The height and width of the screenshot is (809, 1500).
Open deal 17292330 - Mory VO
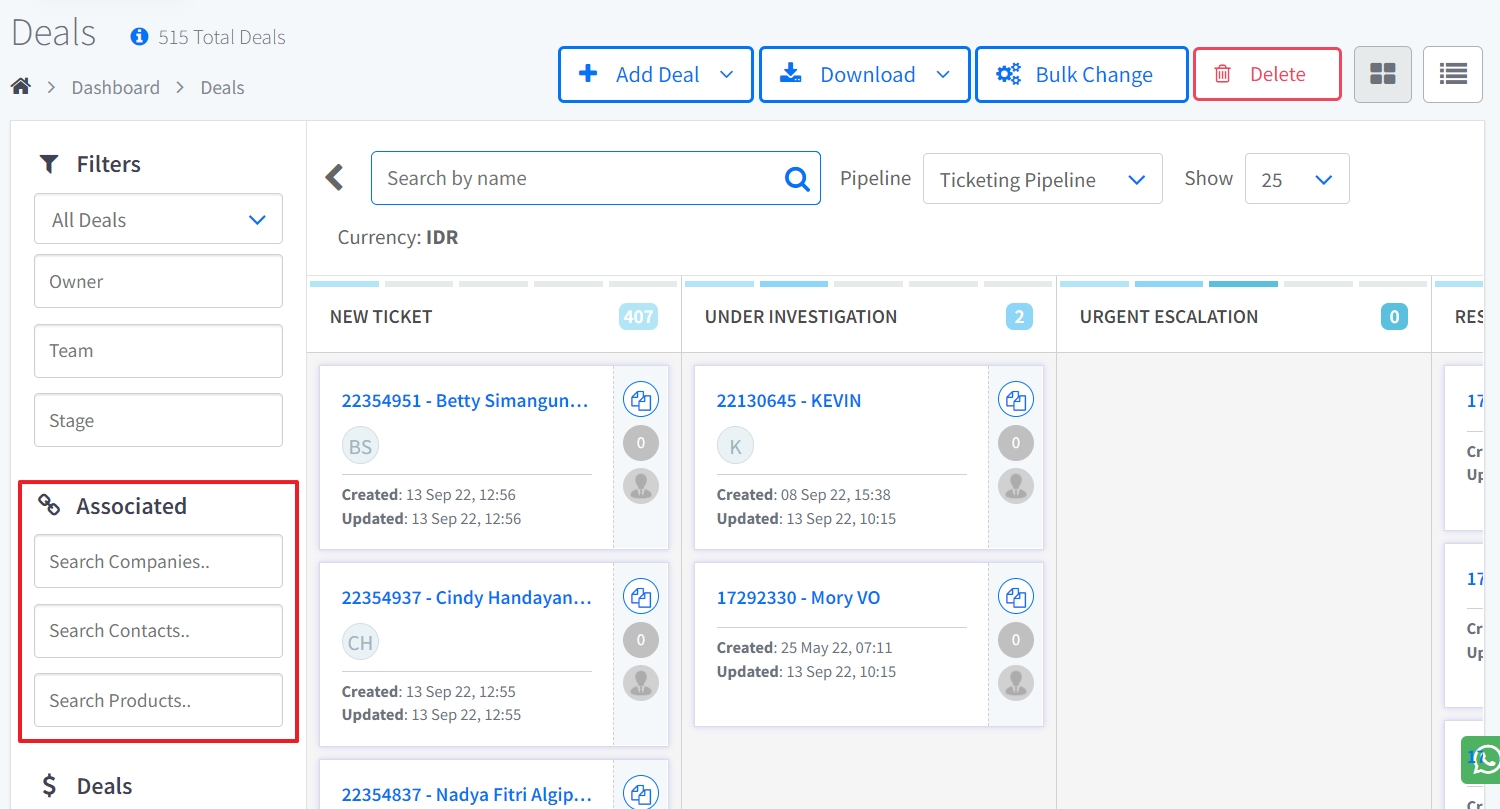pos(799,597)
